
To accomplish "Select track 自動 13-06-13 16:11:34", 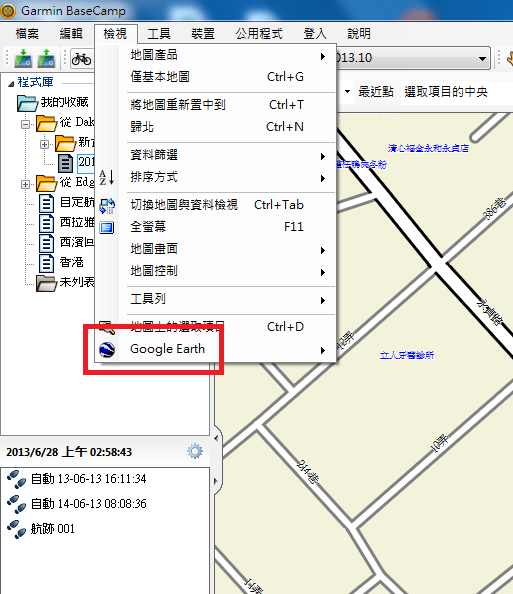I will (88, 479).
